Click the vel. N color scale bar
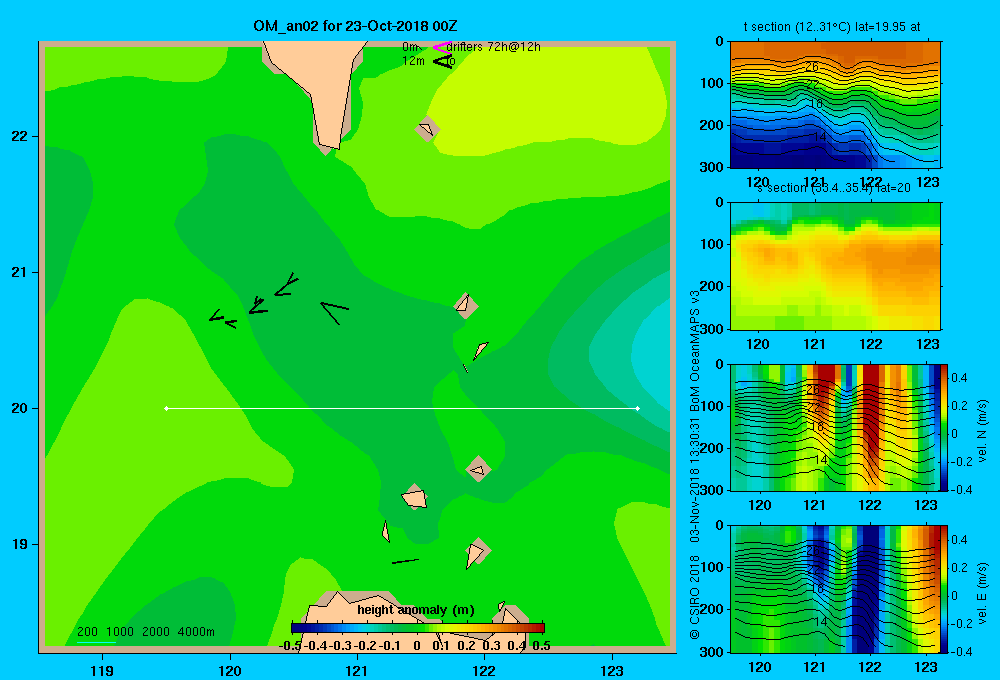This screenshot has width=1000, height=680. point(944,427)
